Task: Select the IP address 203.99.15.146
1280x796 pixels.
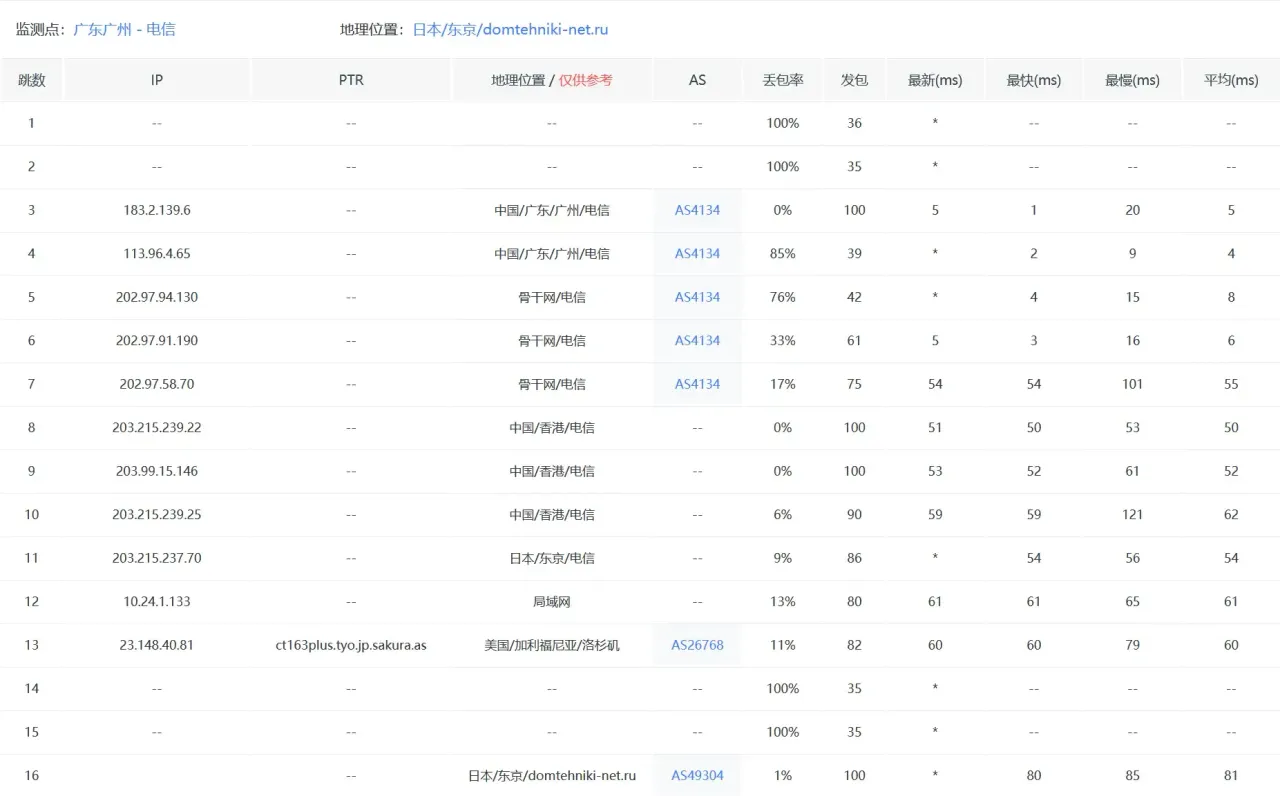Action: point(157,471)
